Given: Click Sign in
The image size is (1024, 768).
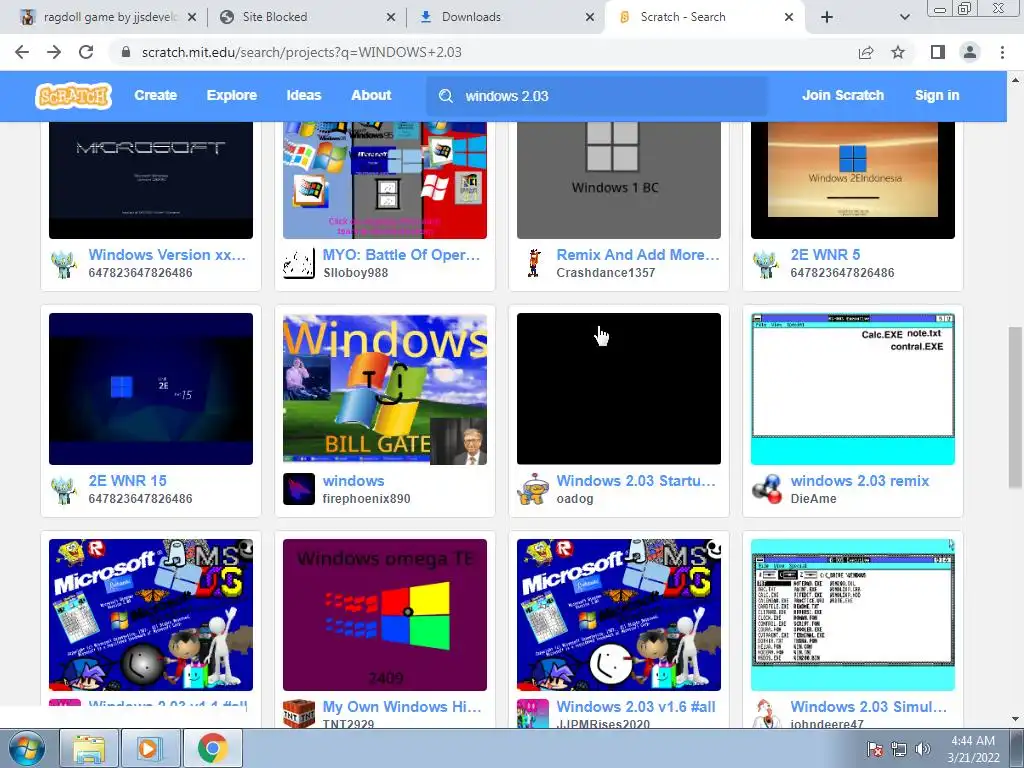Looking at the screenshot, I should click(x=937, y=95).
